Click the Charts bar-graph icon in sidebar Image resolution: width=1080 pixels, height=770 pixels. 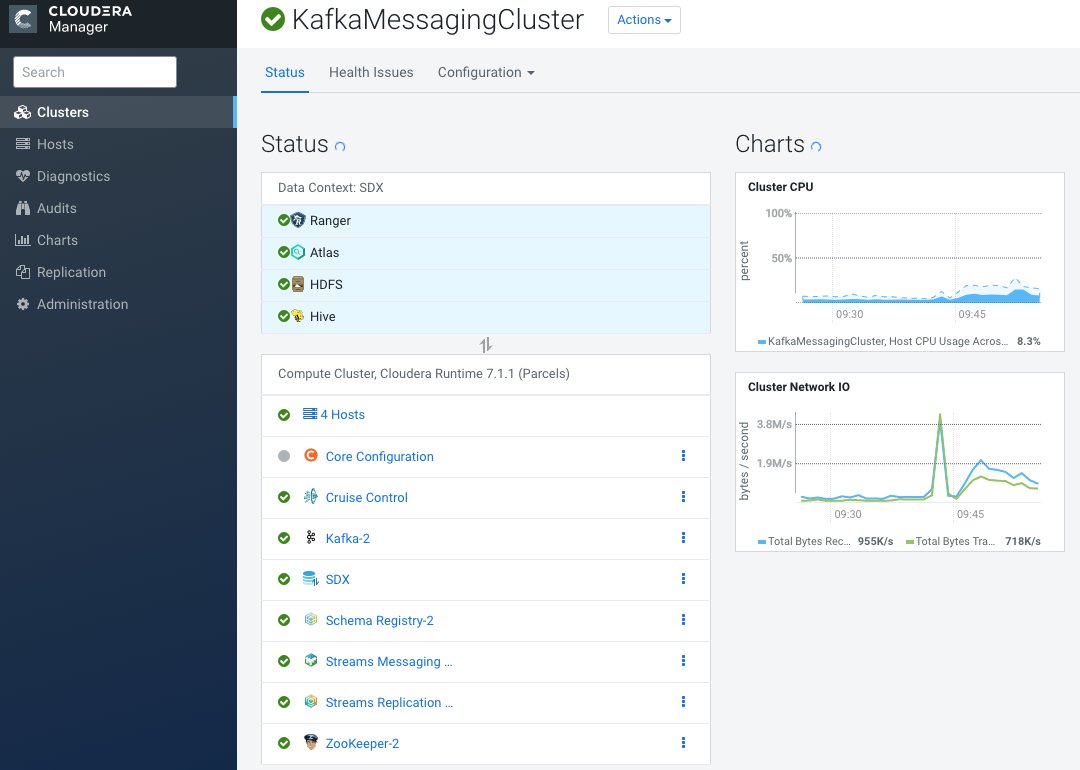click(x=23, y=240)
